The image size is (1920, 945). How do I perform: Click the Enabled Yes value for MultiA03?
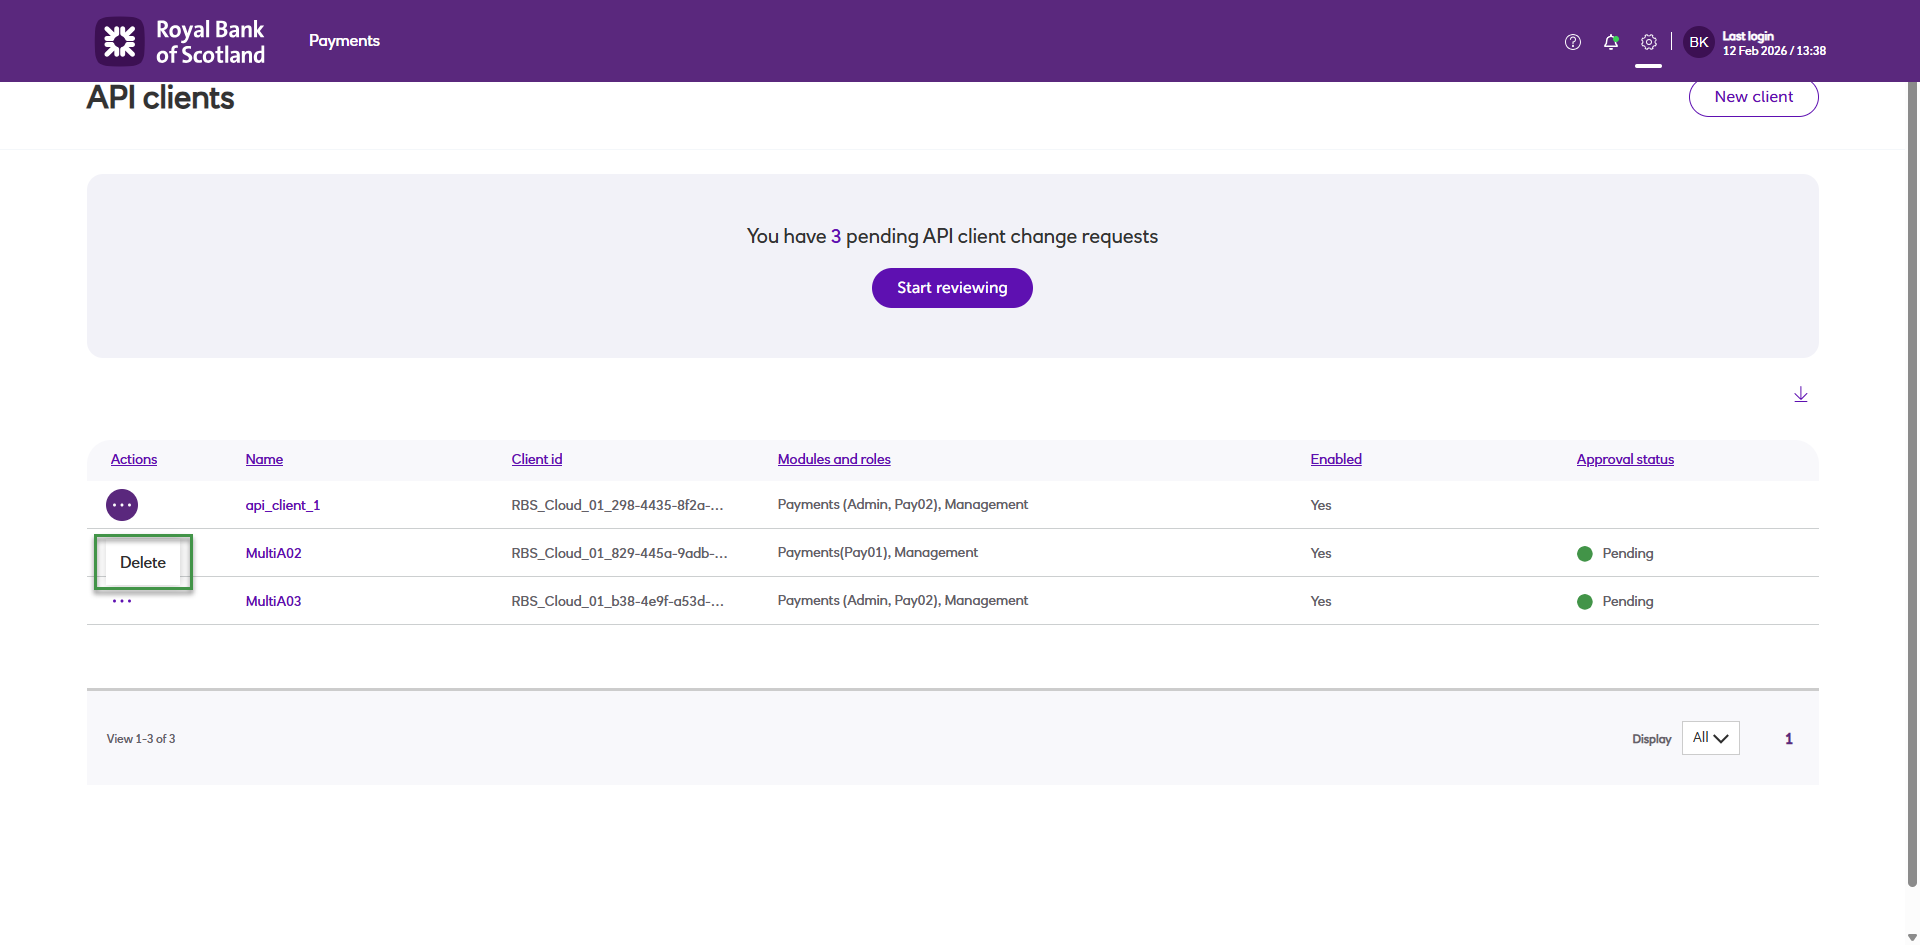[x=1321, y=601]
